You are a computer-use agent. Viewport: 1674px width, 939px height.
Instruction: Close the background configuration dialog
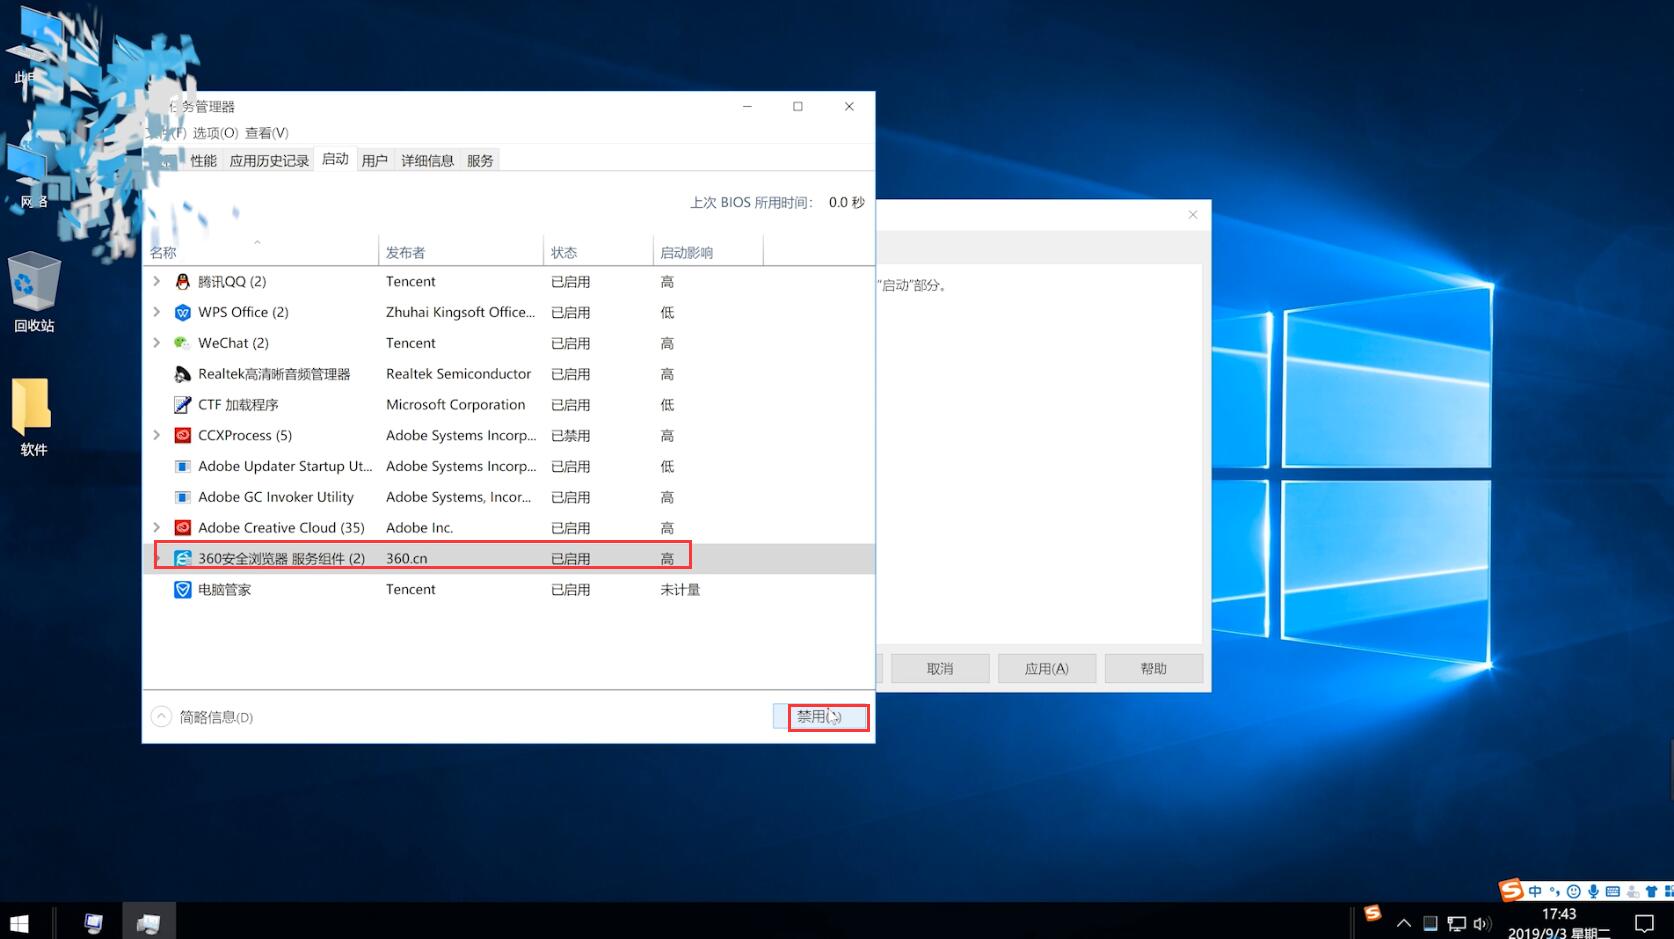pos(1193,215)
